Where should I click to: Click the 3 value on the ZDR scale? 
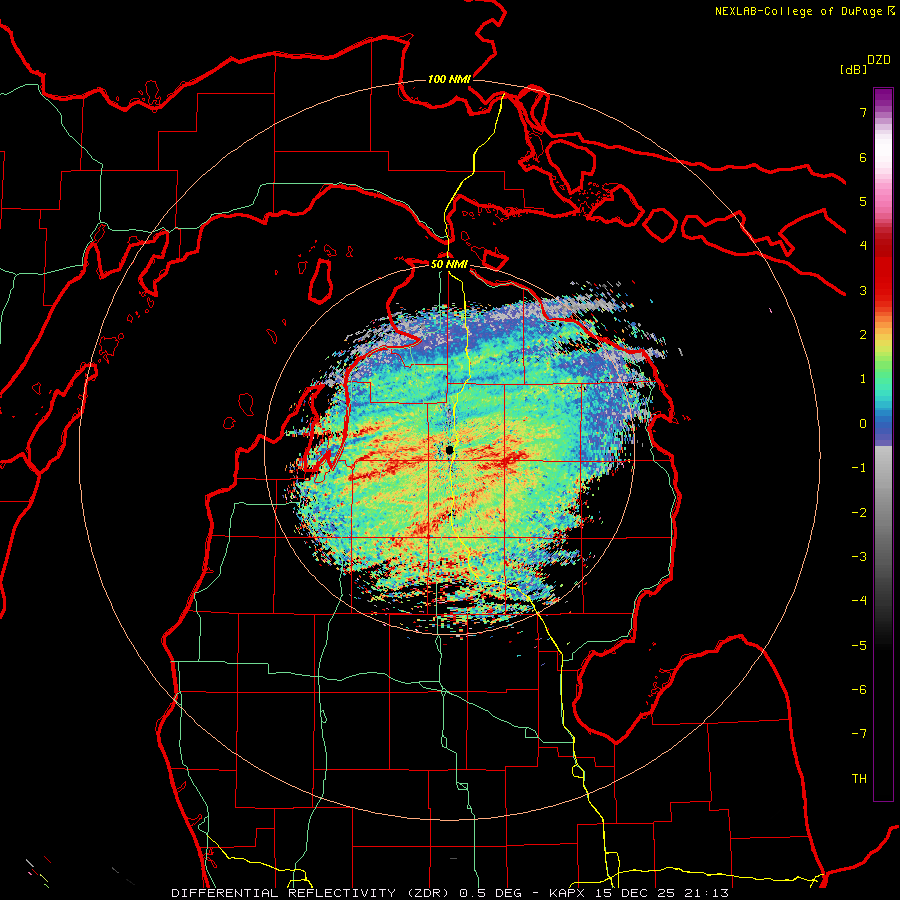point(863,290)
